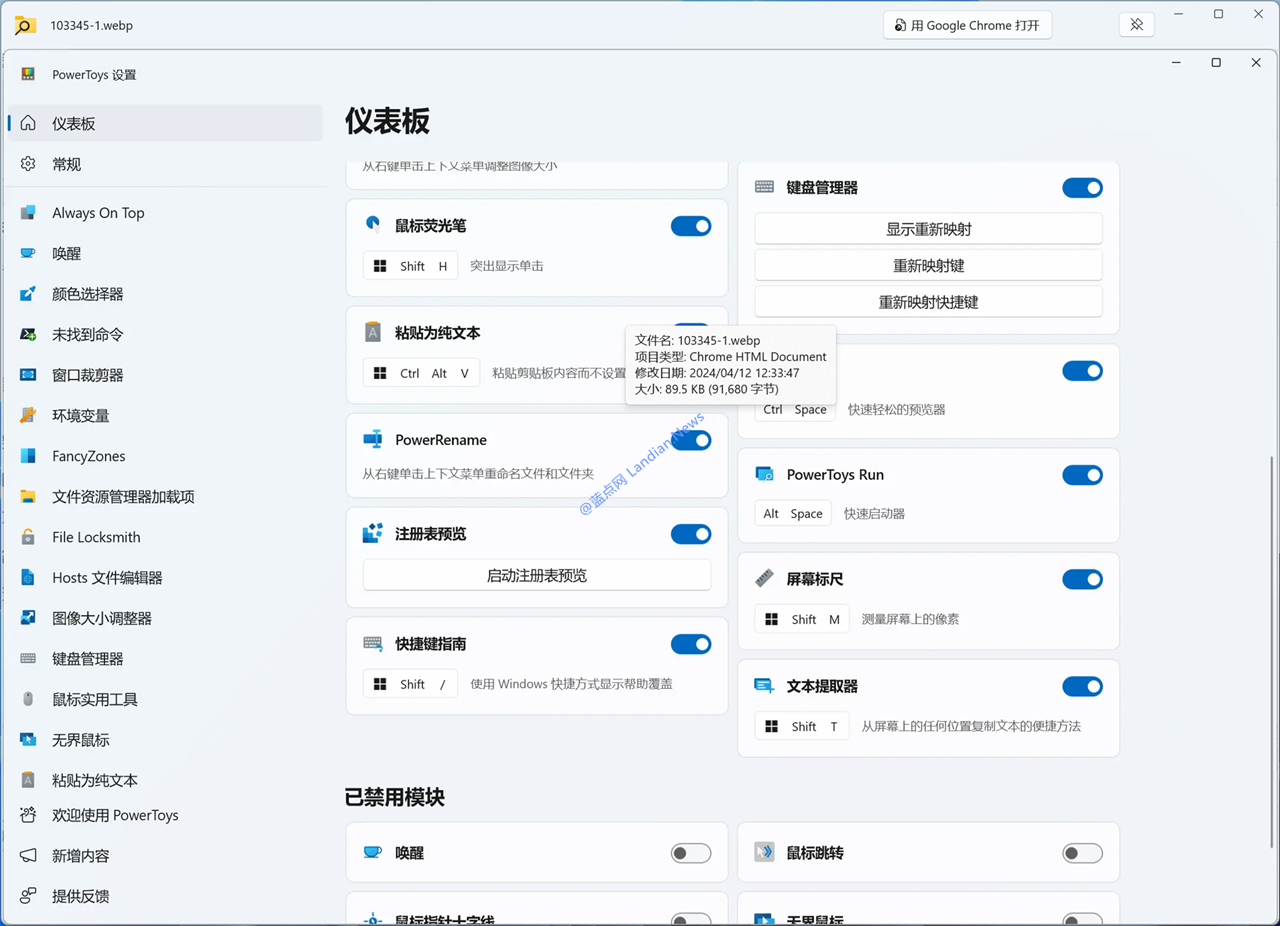Open the 颜色选择器 color picker icon
The height and width of the screenshot is (926, 1280).
(x=28, y=294)
